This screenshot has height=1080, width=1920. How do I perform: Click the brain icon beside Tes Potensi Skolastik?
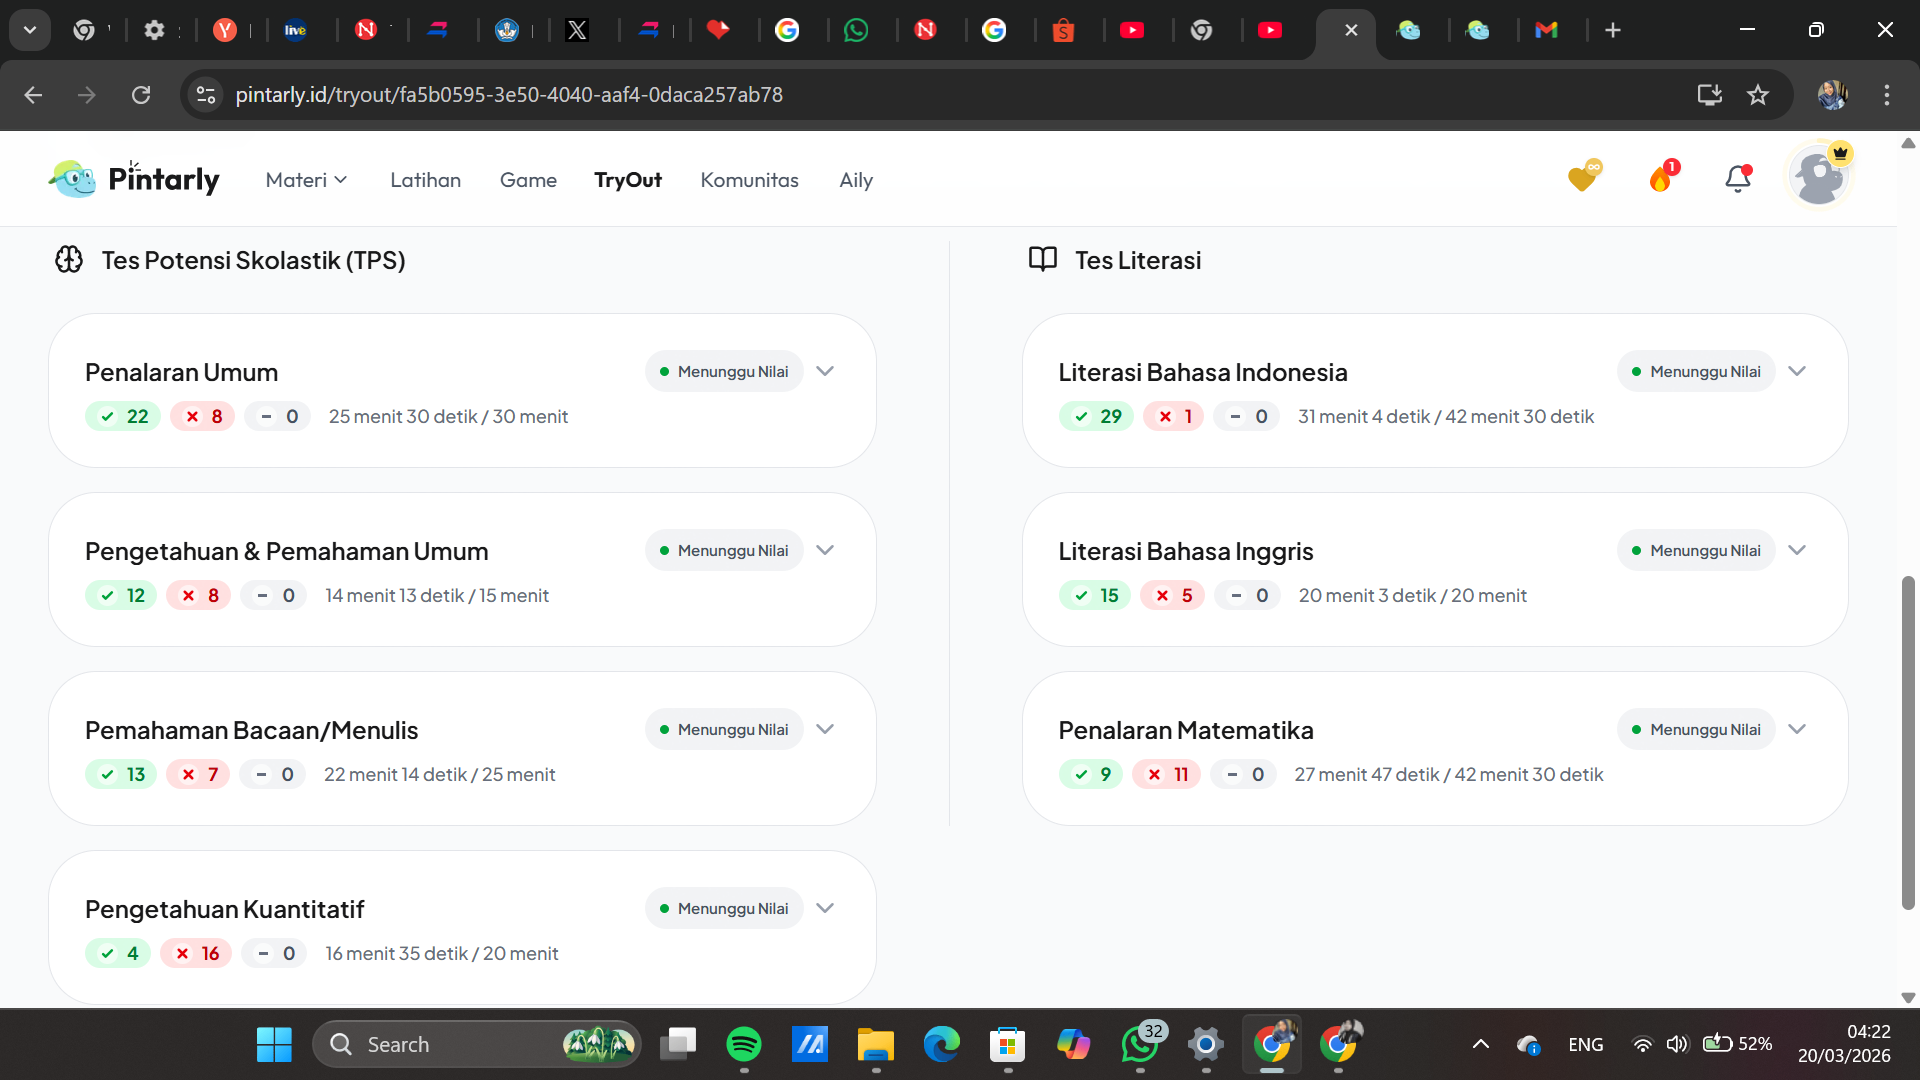(x=69, y=260)
